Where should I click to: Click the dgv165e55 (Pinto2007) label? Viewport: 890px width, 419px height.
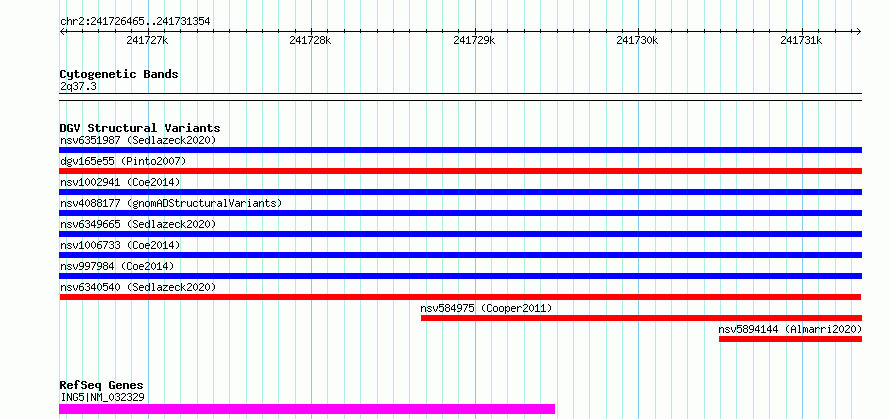tap(123, 161)
